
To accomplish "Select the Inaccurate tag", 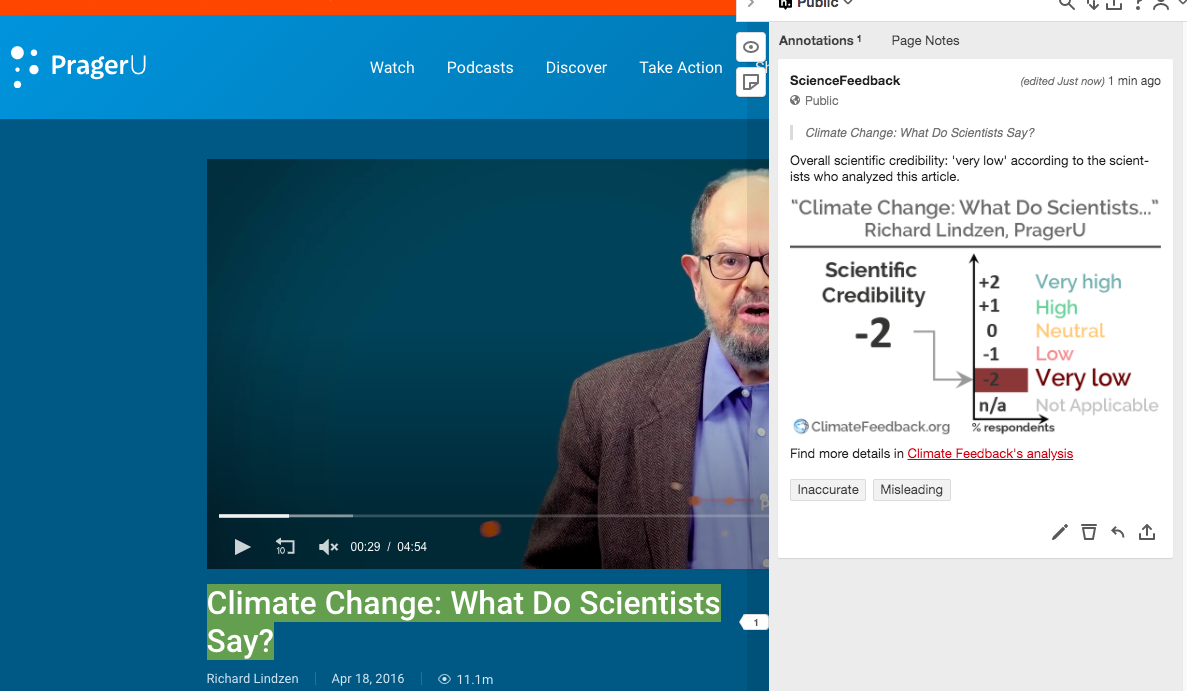I will pyautogui.click(x=828, y=490).
